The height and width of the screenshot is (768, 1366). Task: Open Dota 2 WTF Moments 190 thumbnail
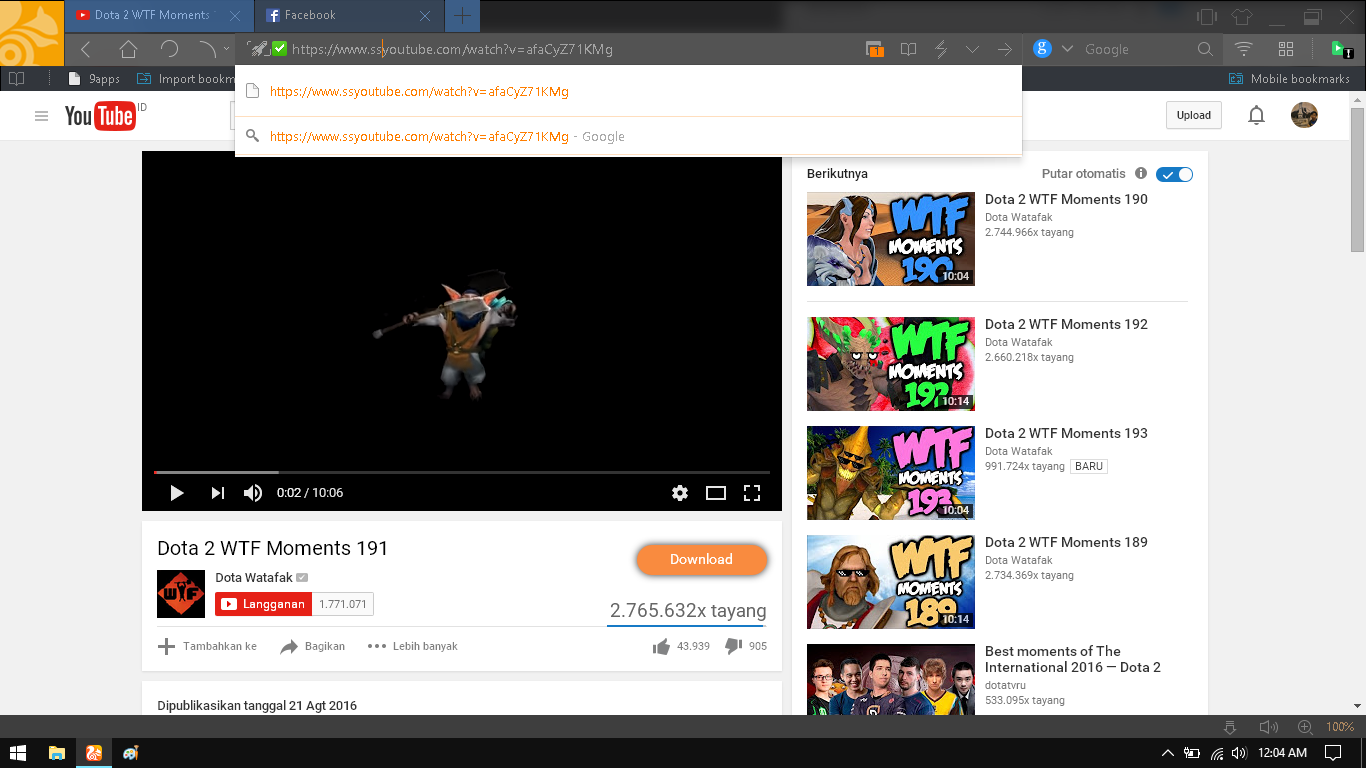[891, 239]
